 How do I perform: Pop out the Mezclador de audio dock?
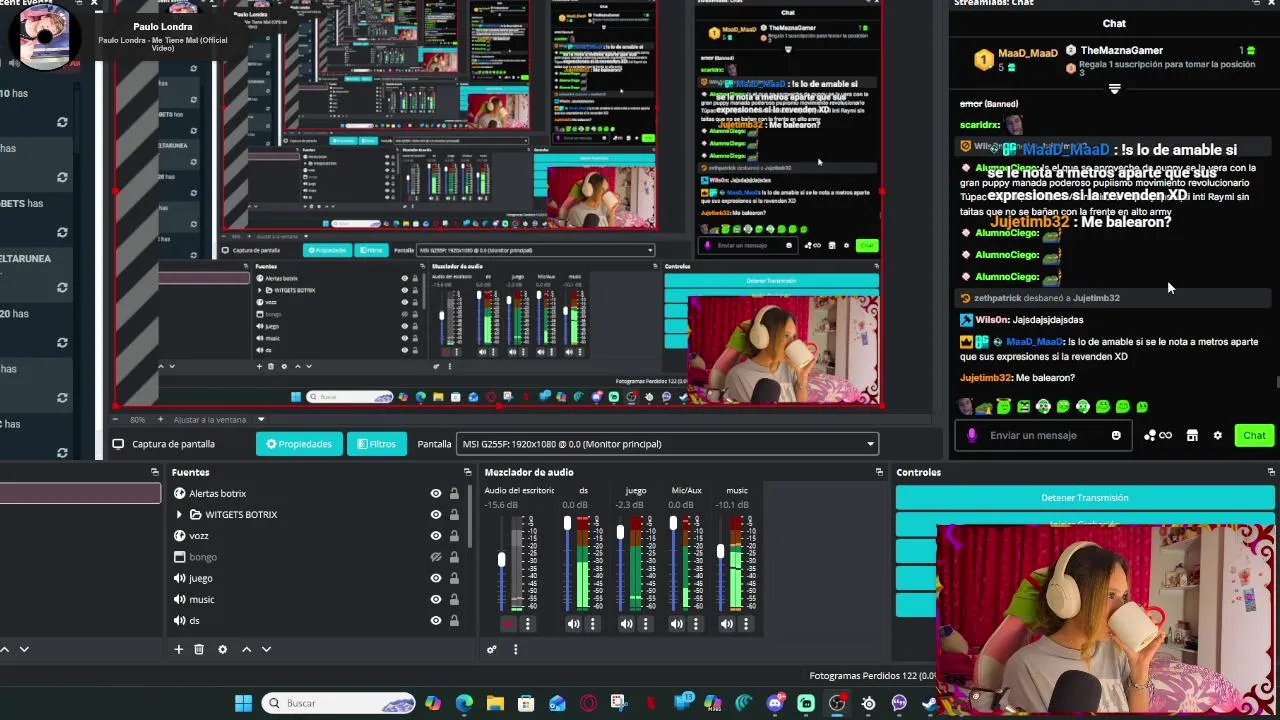879,472
